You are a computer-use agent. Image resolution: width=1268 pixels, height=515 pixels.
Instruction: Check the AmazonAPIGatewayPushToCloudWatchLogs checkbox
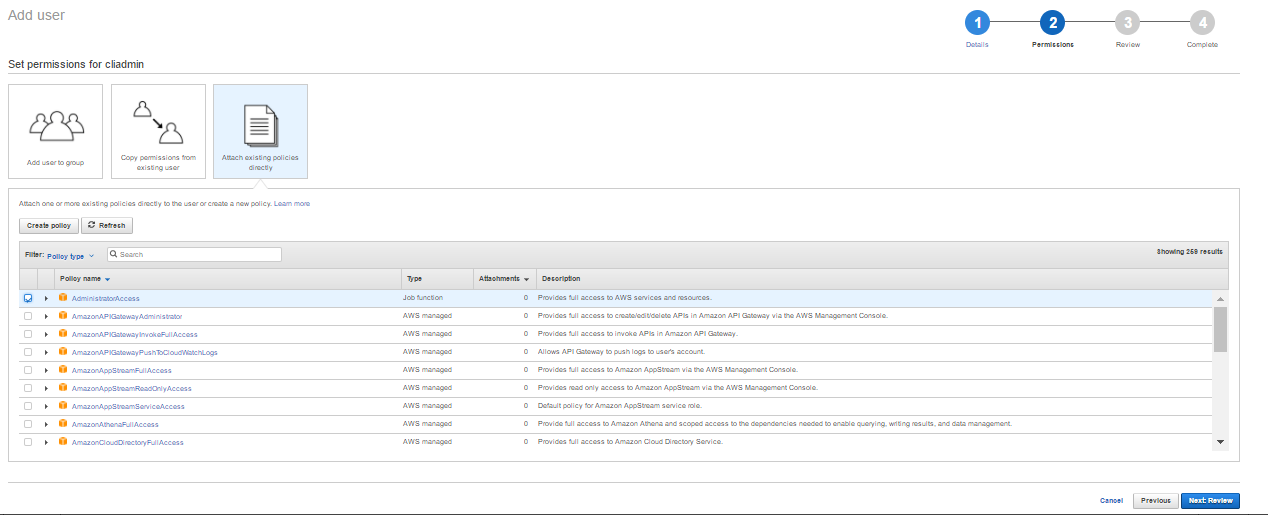28,352
